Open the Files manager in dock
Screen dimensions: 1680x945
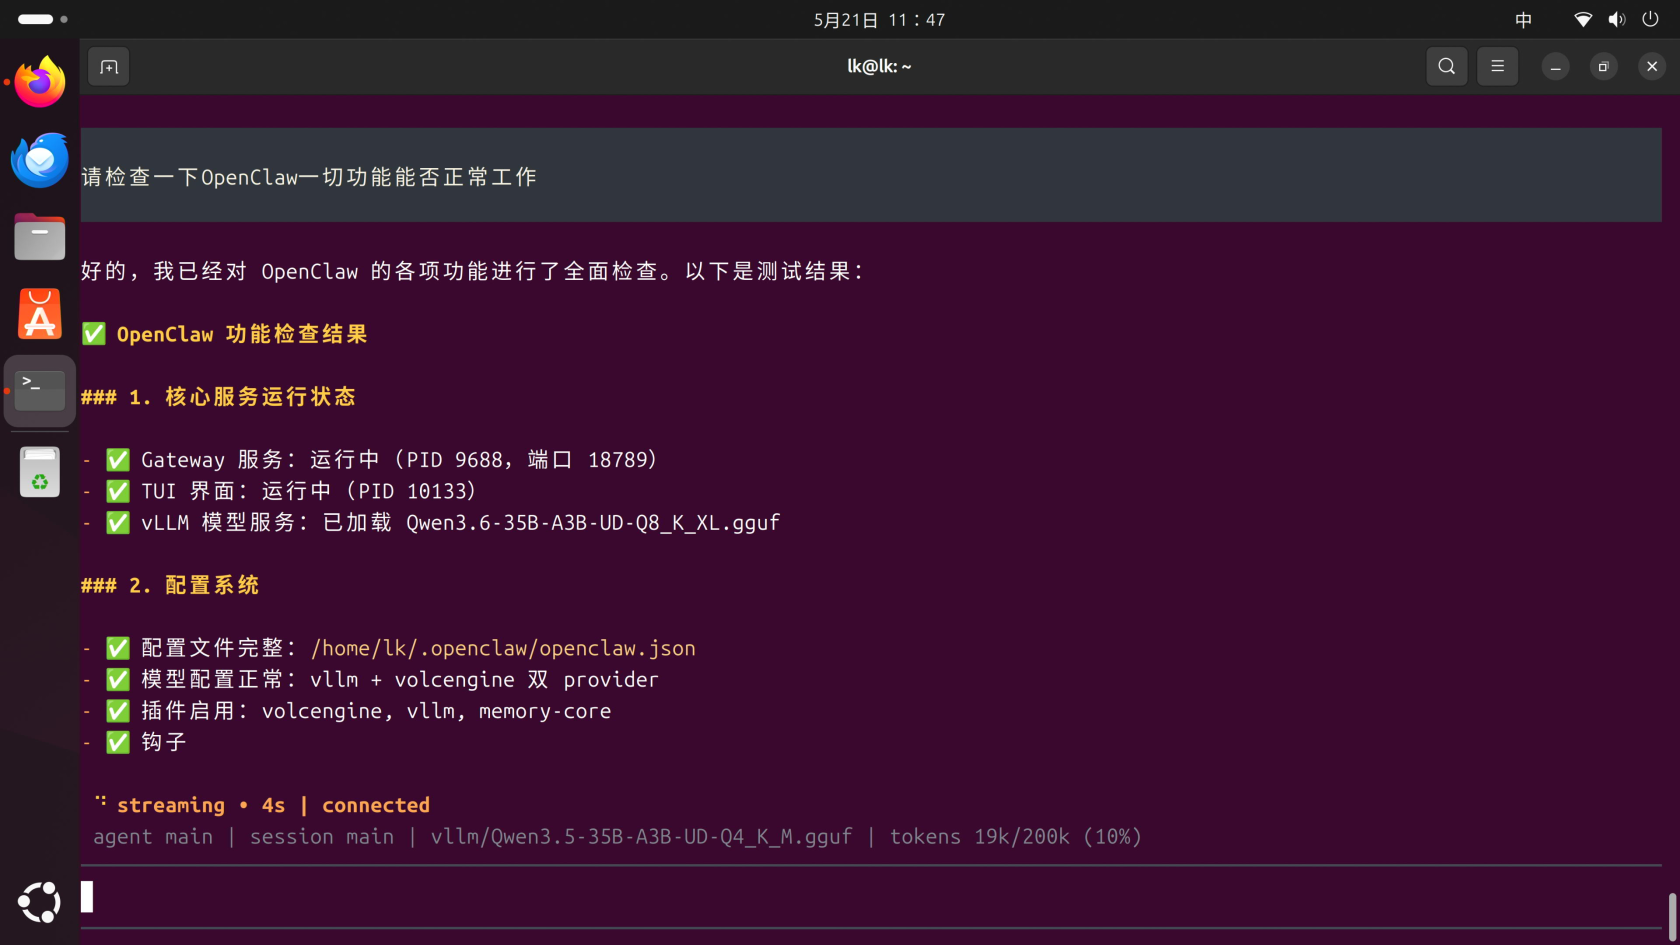point(40,237)
